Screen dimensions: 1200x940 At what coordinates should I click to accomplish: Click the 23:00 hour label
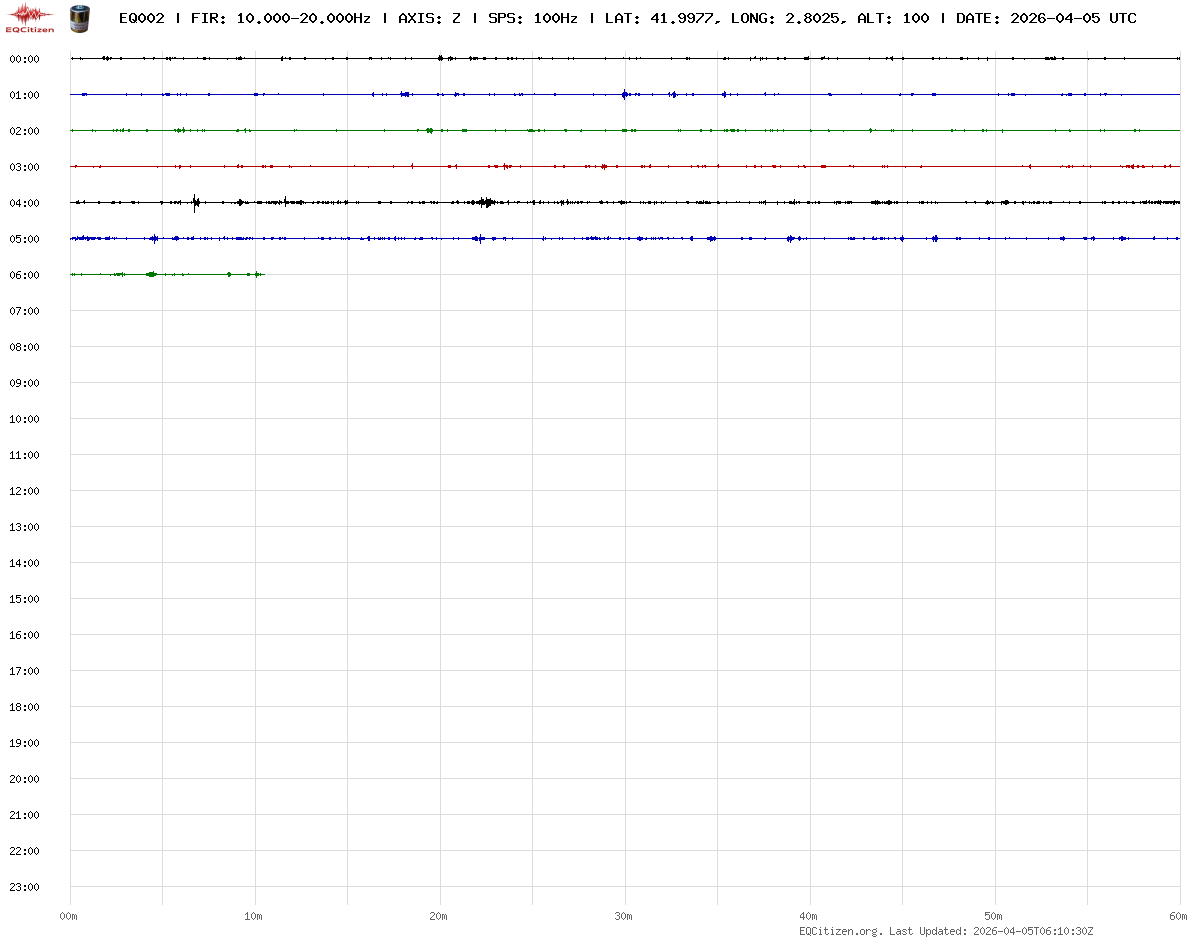(x=24, y=887)
